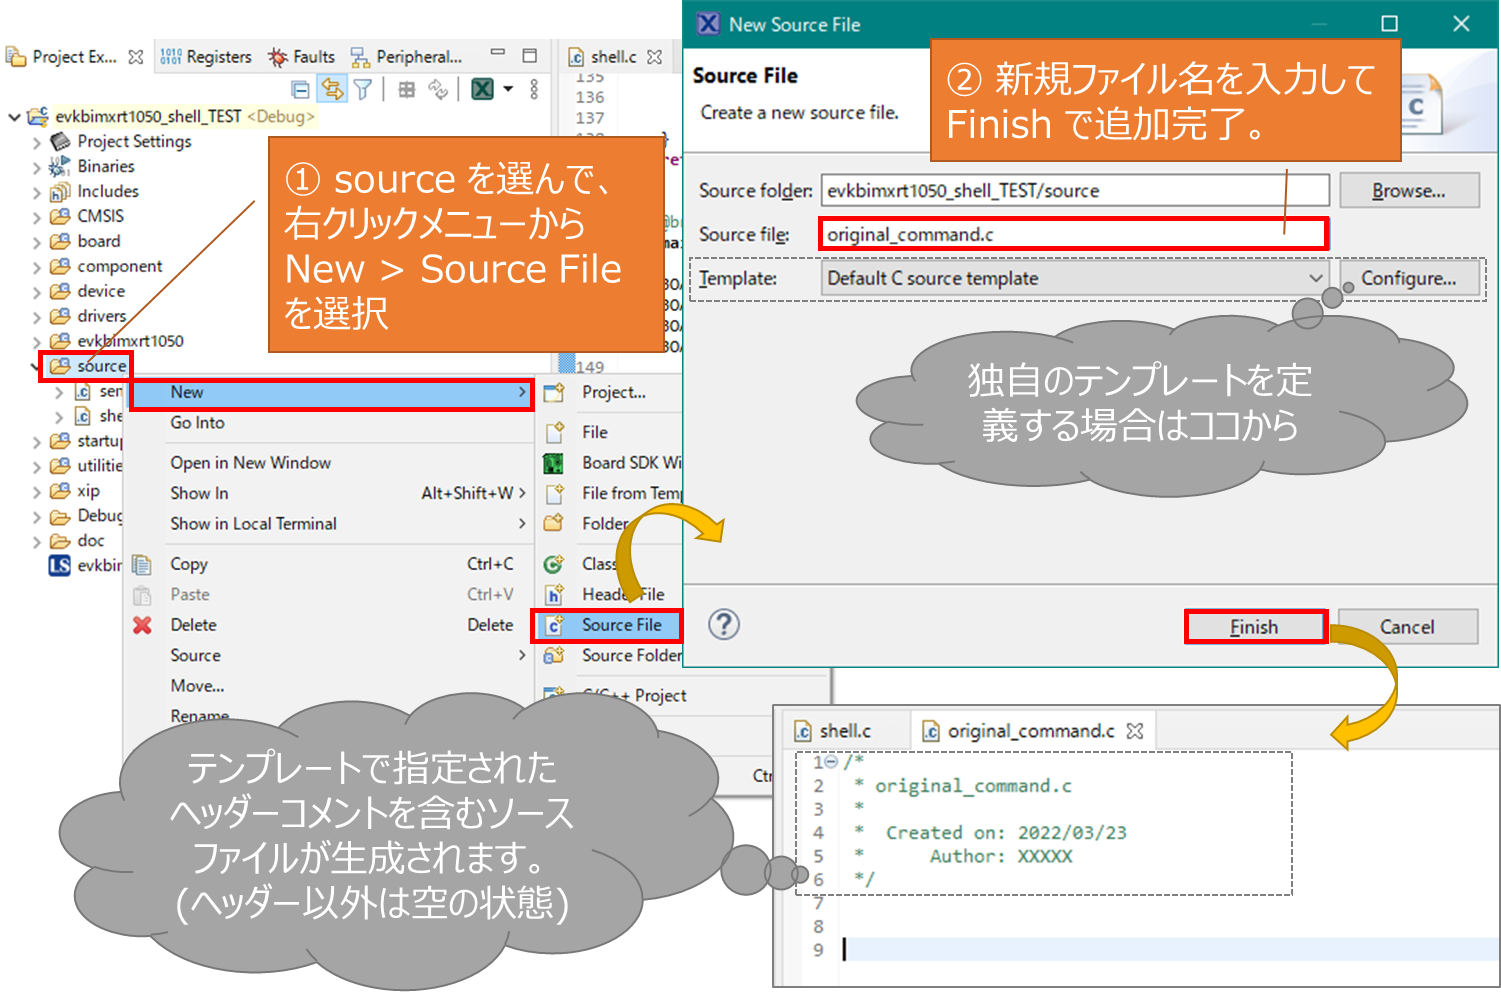Select Source File from New submenu
1501x992 pixels.
click(621, 625)
